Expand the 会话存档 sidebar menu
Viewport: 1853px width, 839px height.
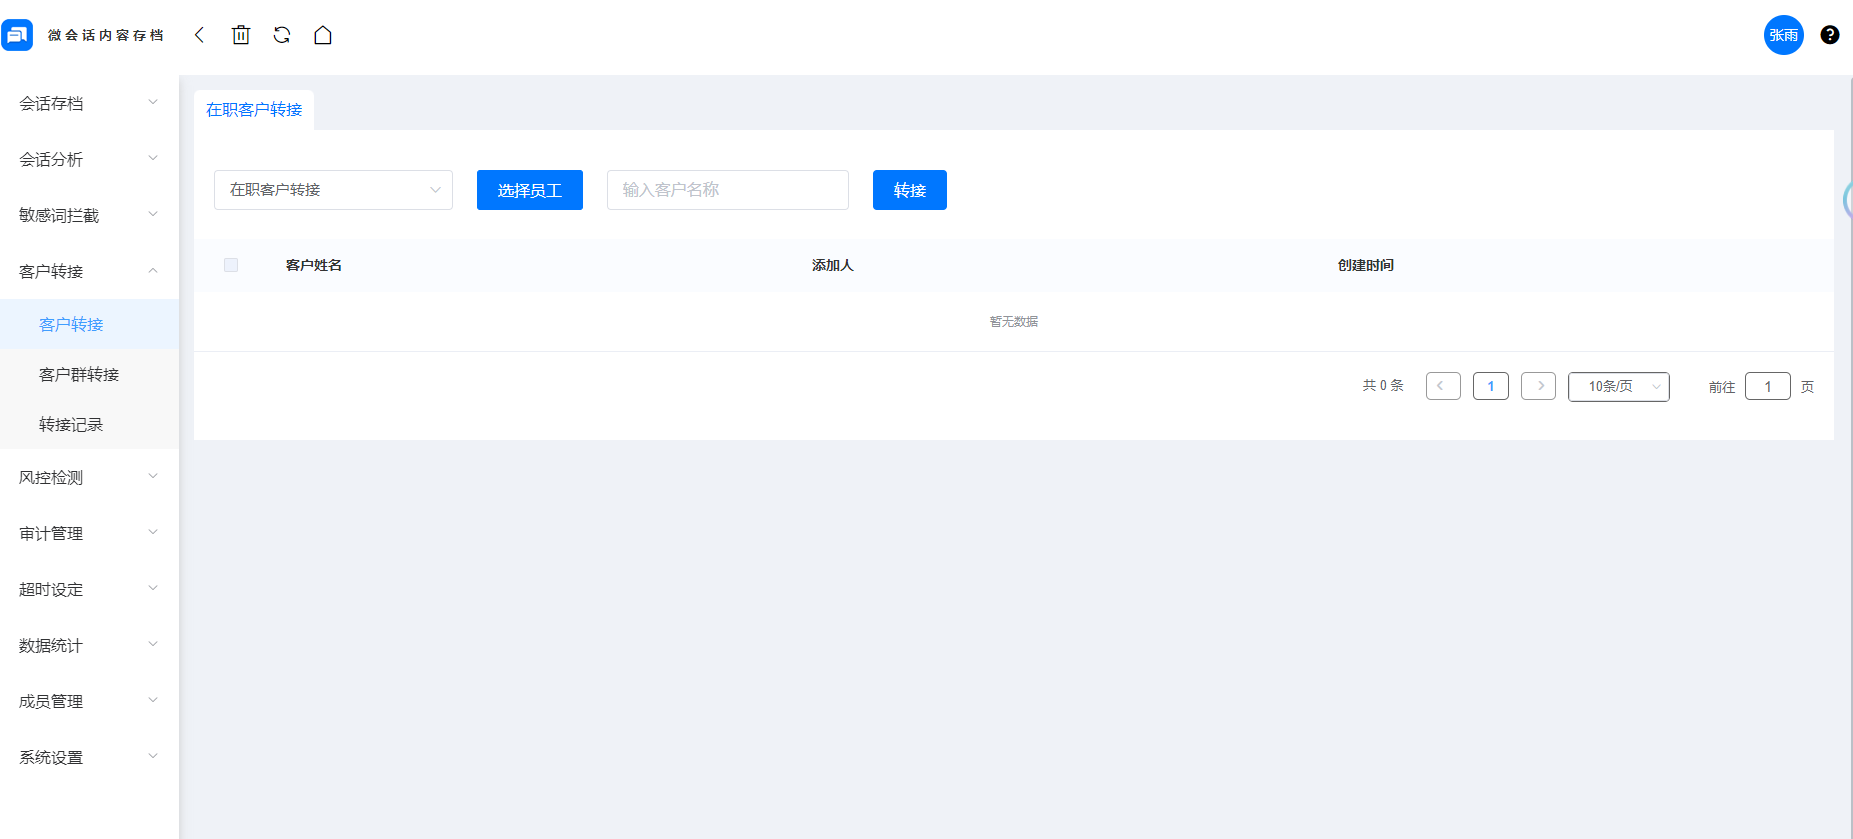88,103
